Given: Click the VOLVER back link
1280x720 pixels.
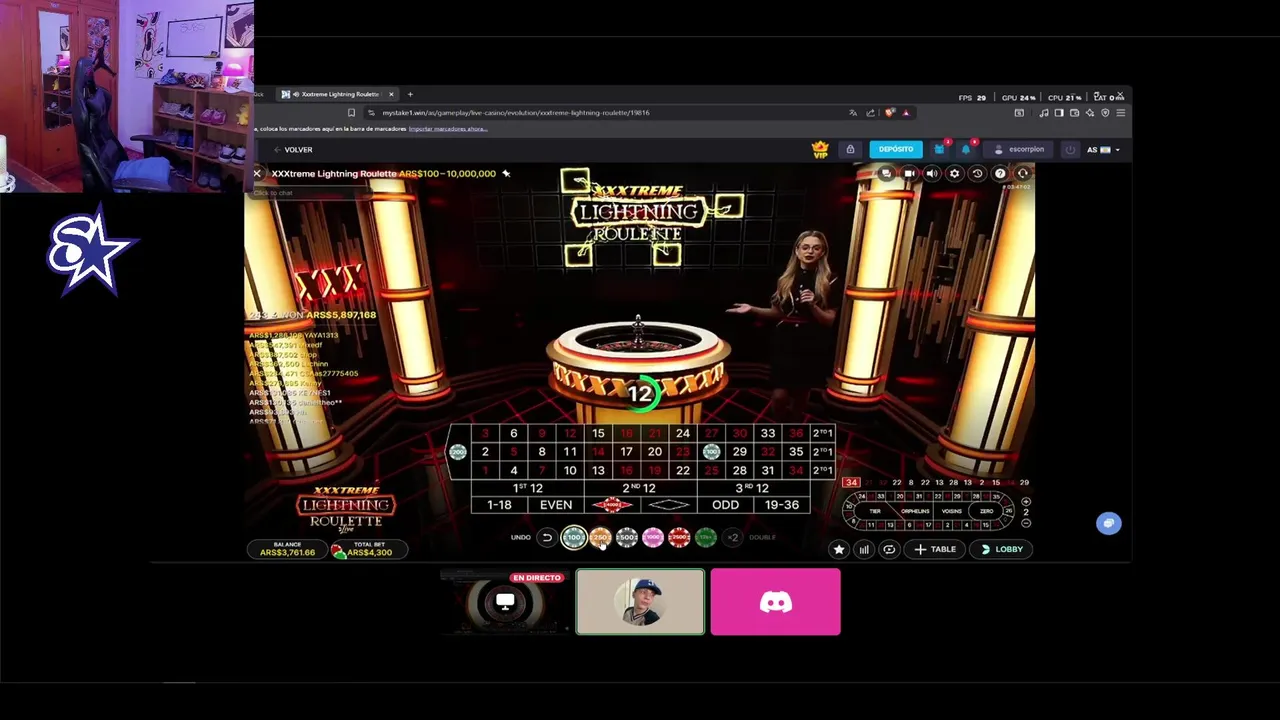Looking at the screenshot, I should point(293,150).
